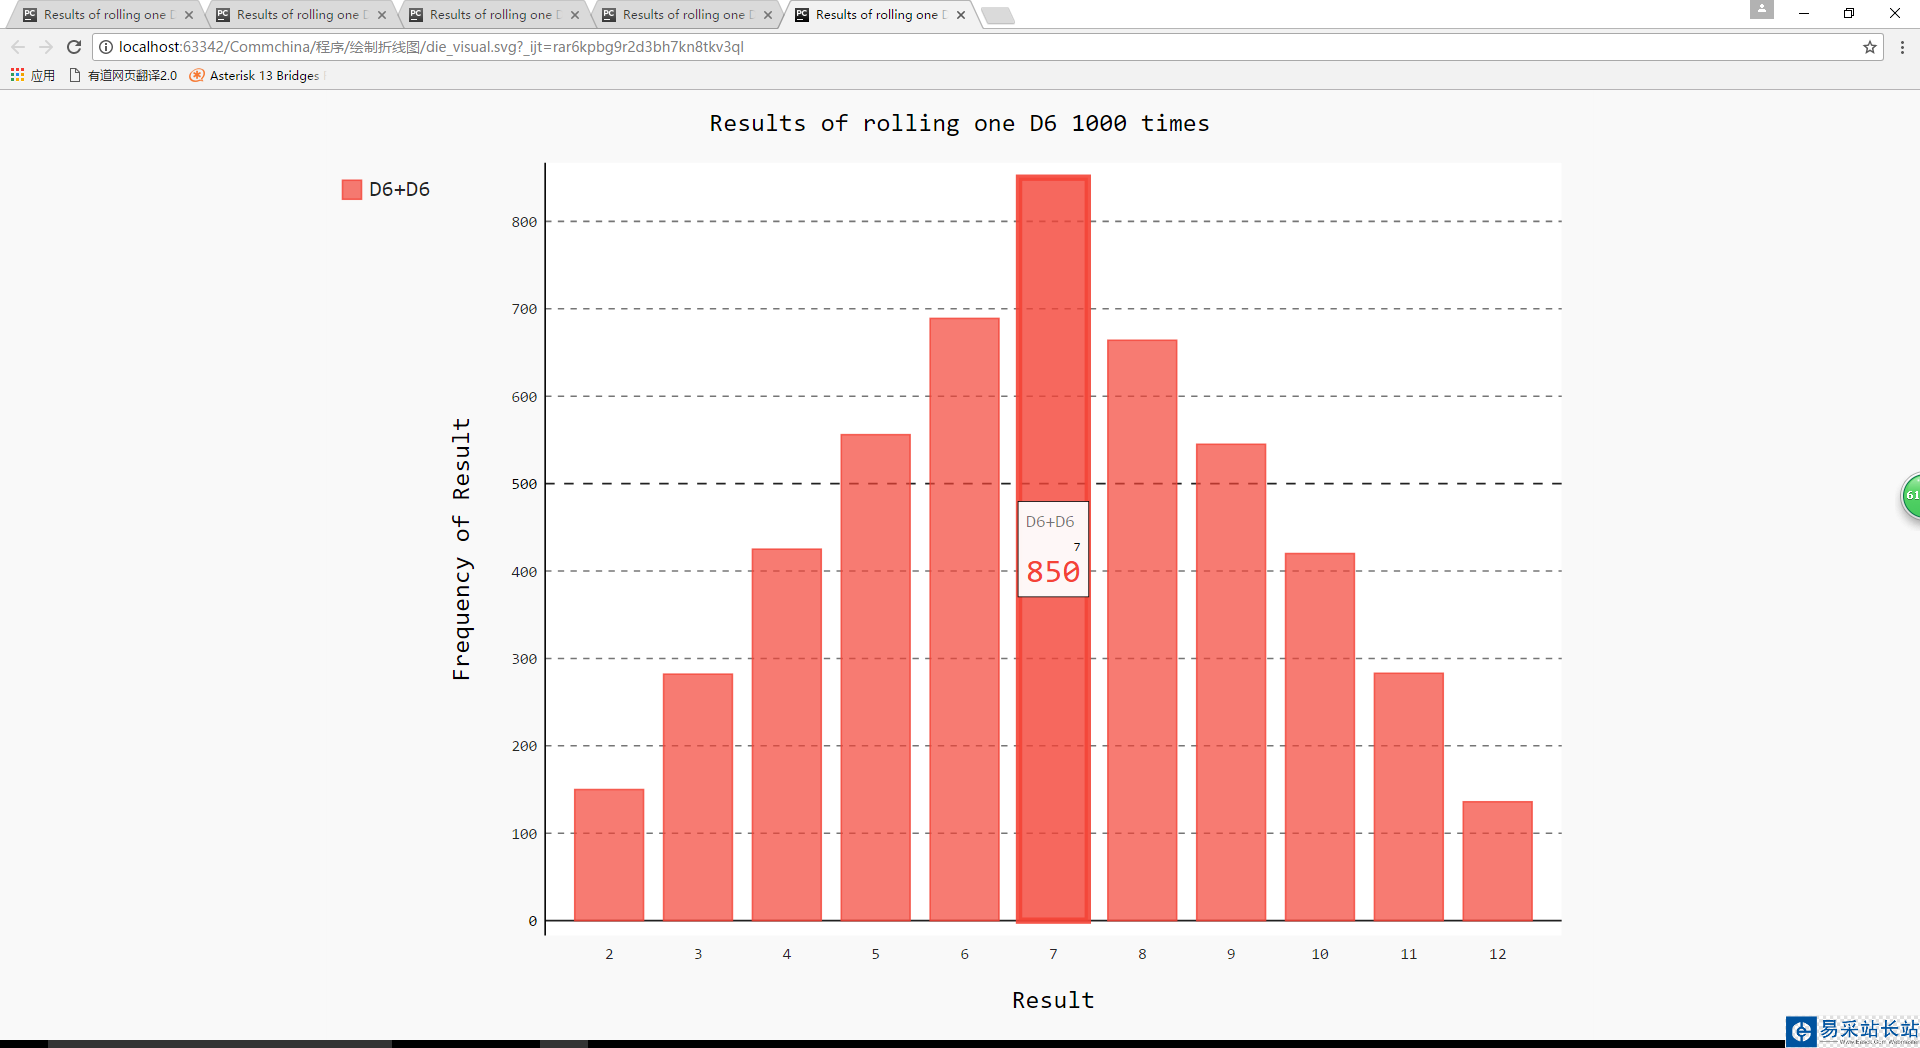Viewport: 1920px width, 1048px height.
Task: Click the x-axis label '6'
Action: click(965, 954)
